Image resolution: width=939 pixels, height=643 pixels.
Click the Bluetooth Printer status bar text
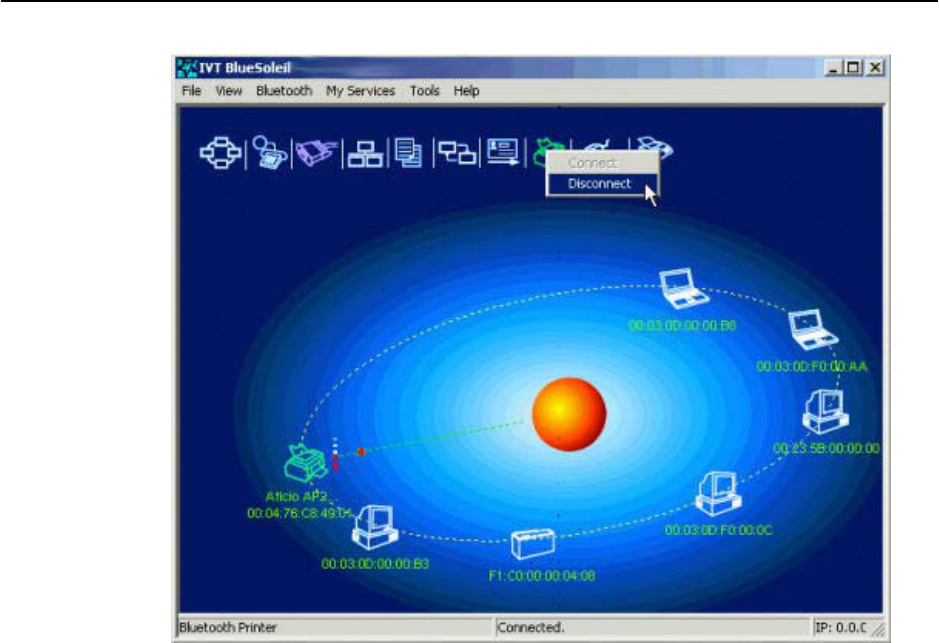tap(228, 627)
